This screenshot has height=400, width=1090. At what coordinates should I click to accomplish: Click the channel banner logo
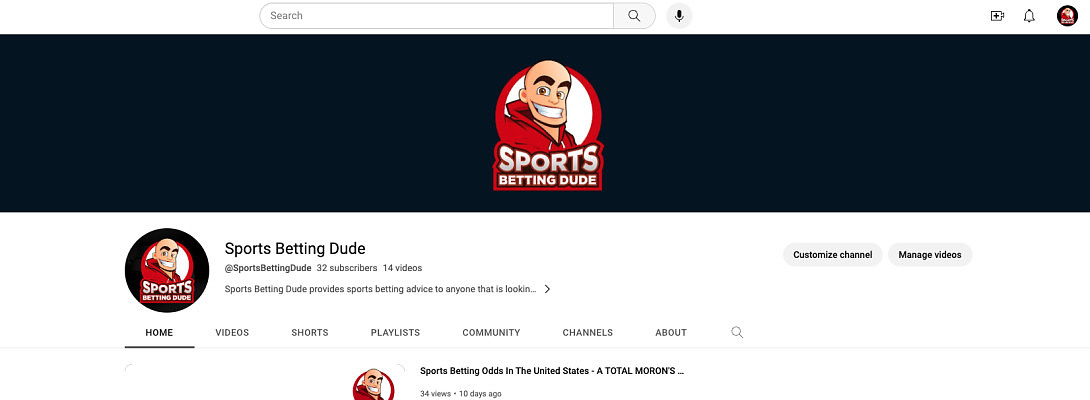pyautogui.click(x=548, y=124)
